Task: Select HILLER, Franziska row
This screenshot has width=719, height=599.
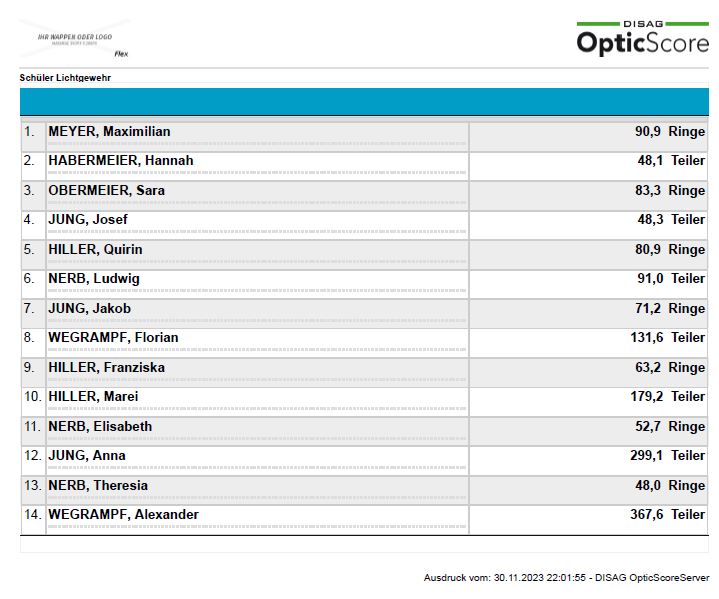Action: [x=107, y=367]
